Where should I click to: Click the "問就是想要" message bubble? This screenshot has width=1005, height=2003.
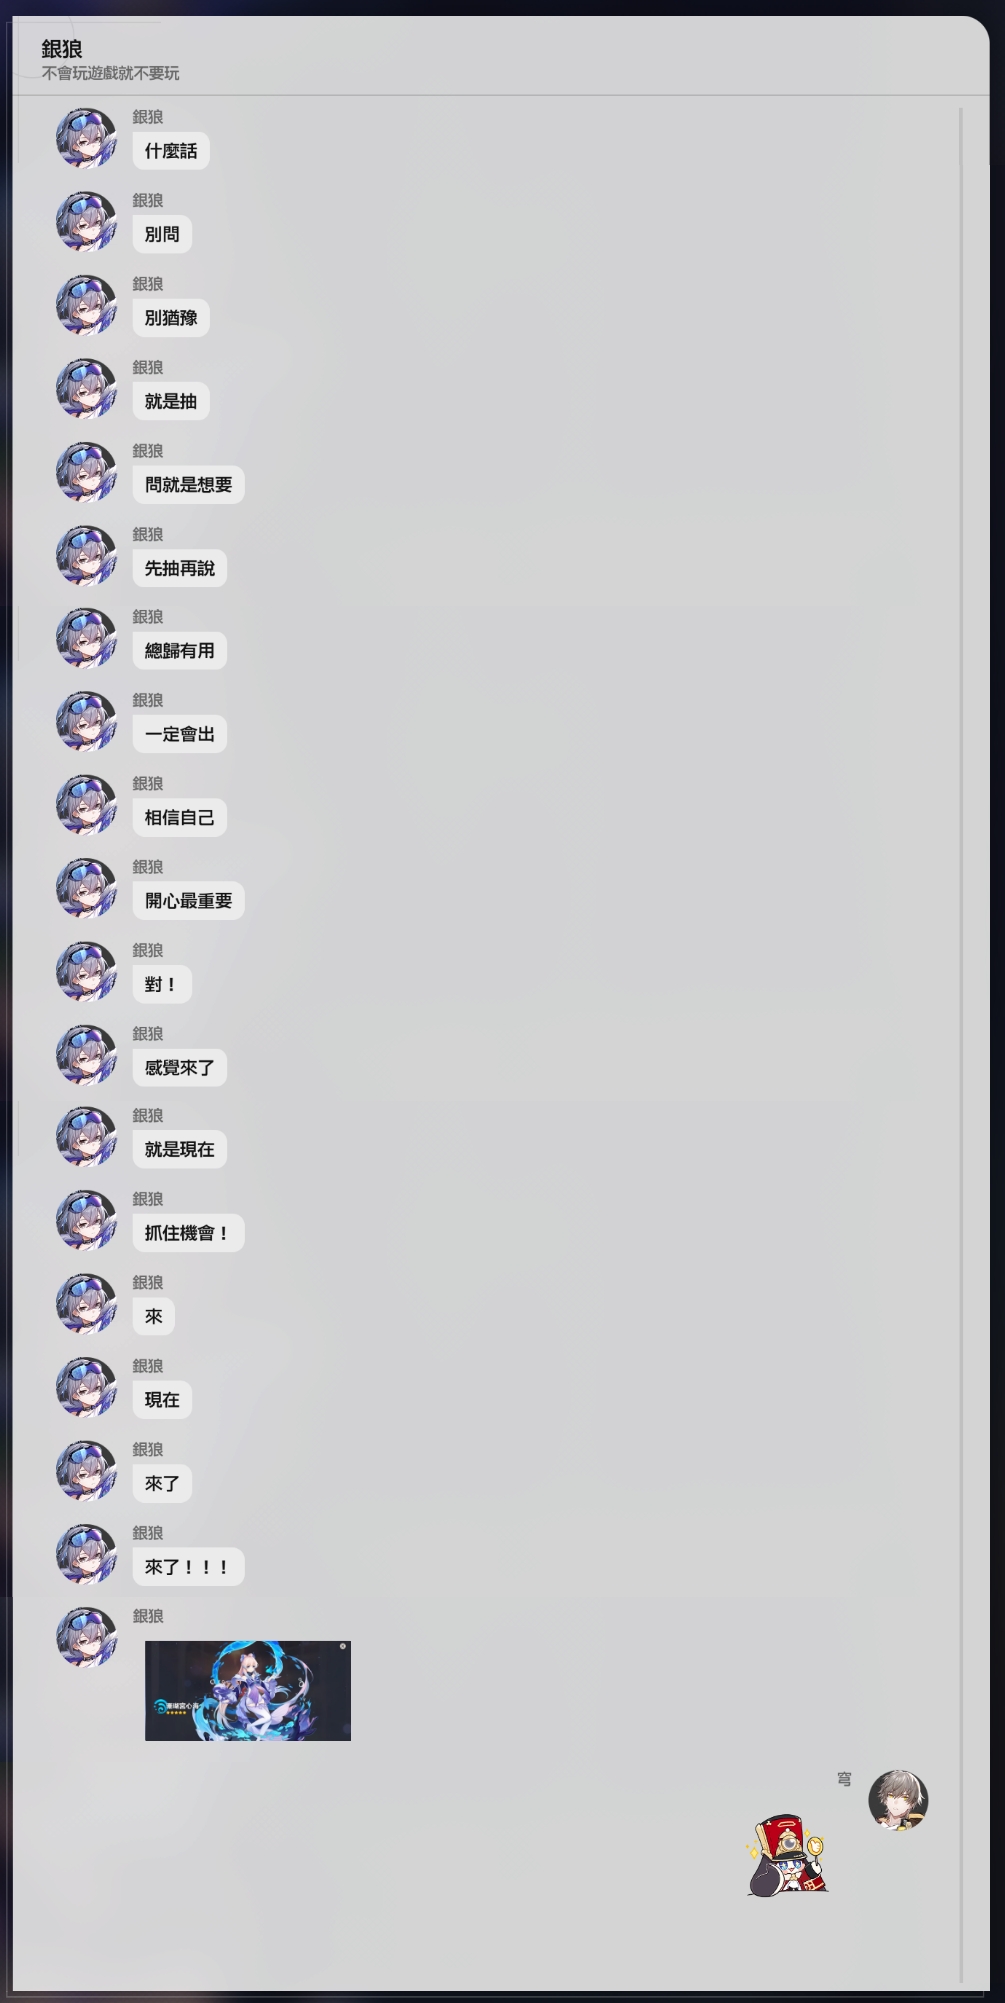(188, 485)
